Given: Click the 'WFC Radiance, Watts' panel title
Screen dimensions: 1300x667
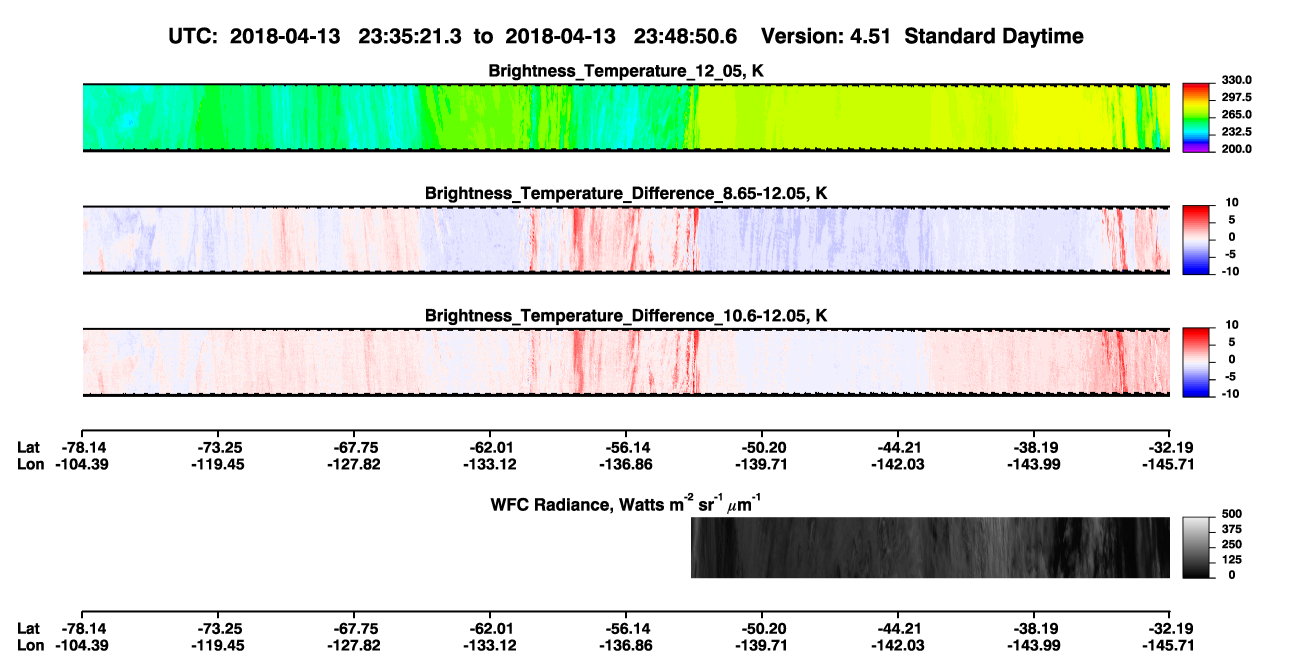Looking at the screenshot, I should (x=628, y=503).
